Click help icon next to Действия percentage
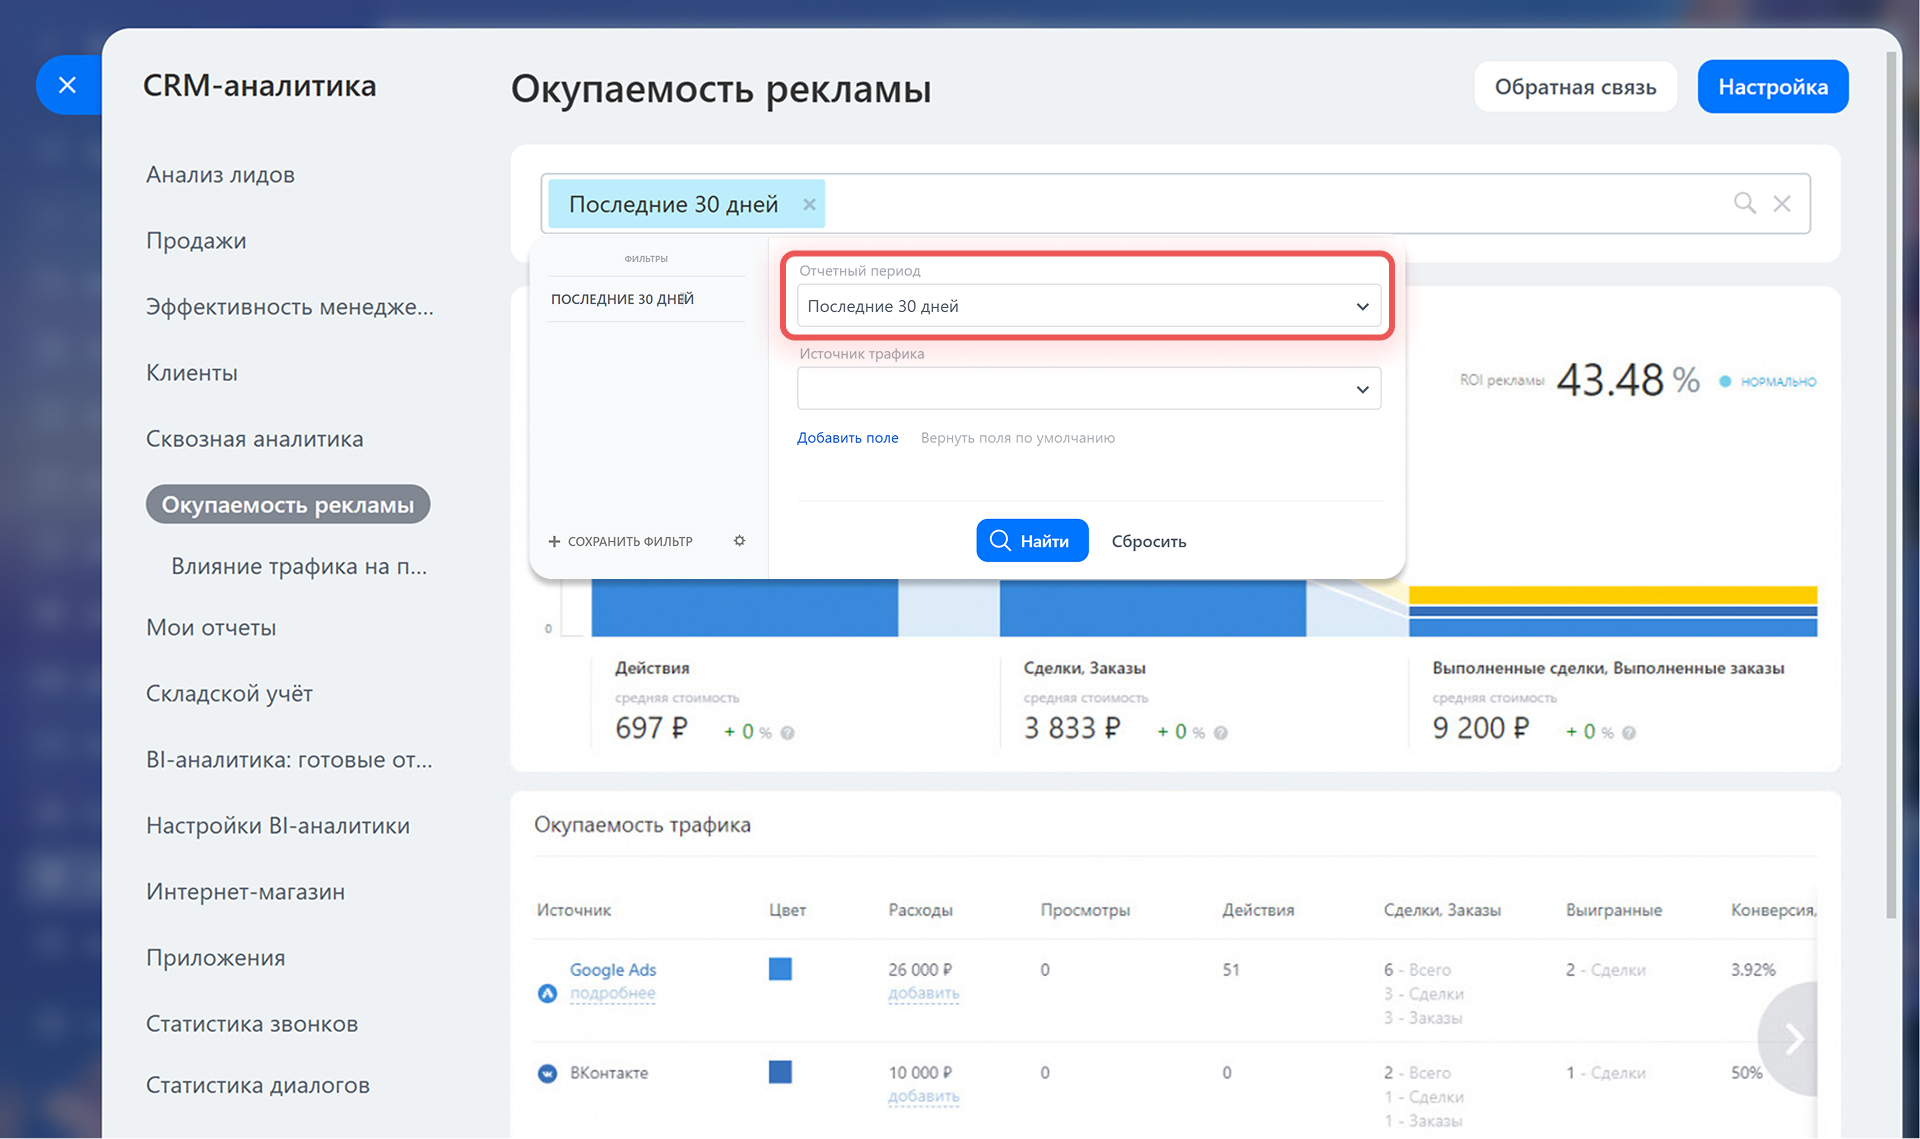This screenshot has height=1139, width=1920. click(x=788, y=733)
